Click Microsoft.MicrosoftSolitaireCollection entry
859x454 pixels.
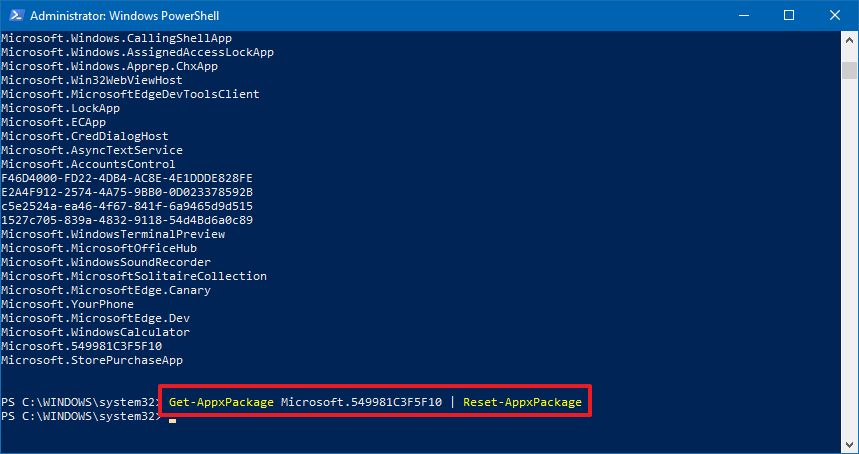[134, 276]
